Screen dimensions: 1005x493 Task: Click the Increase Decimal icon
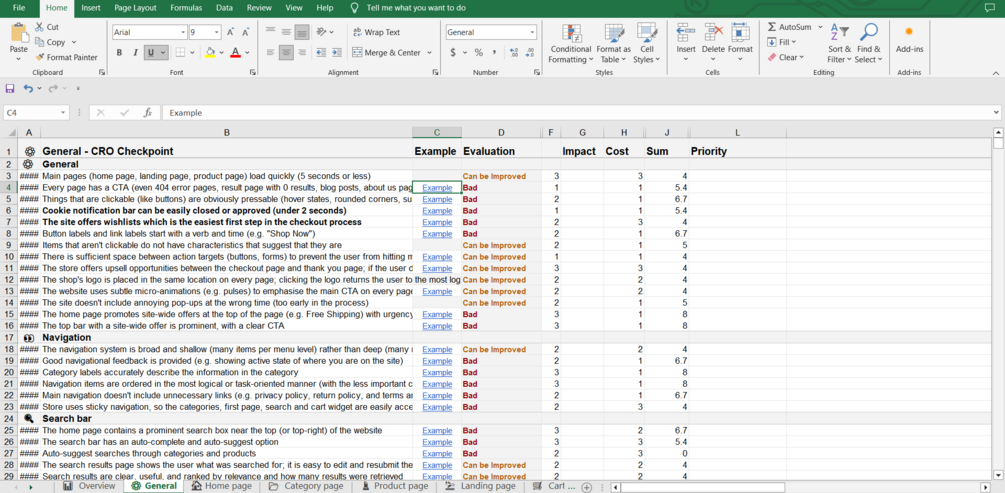514,53
